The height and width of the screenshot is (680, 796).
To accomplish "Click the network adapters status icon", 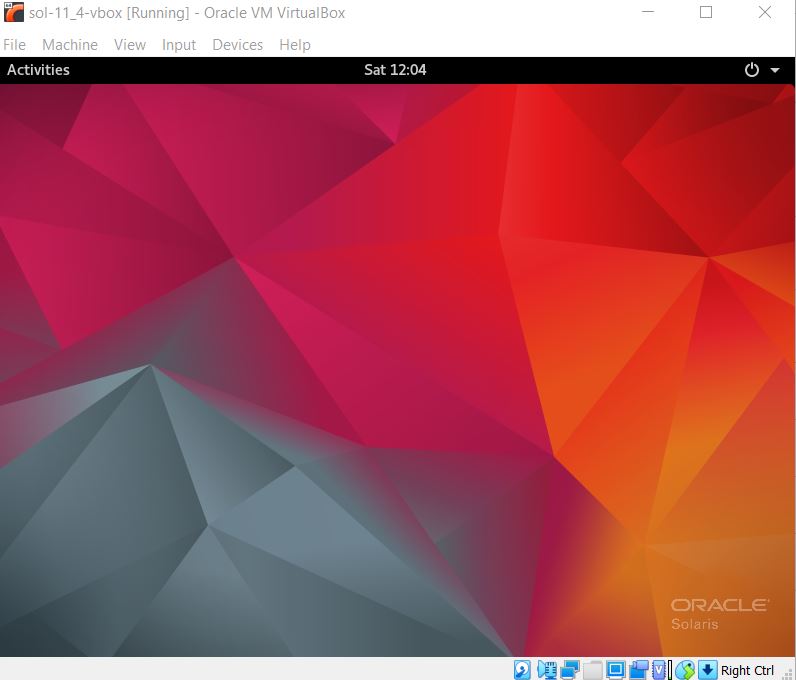I will (570, 670).
